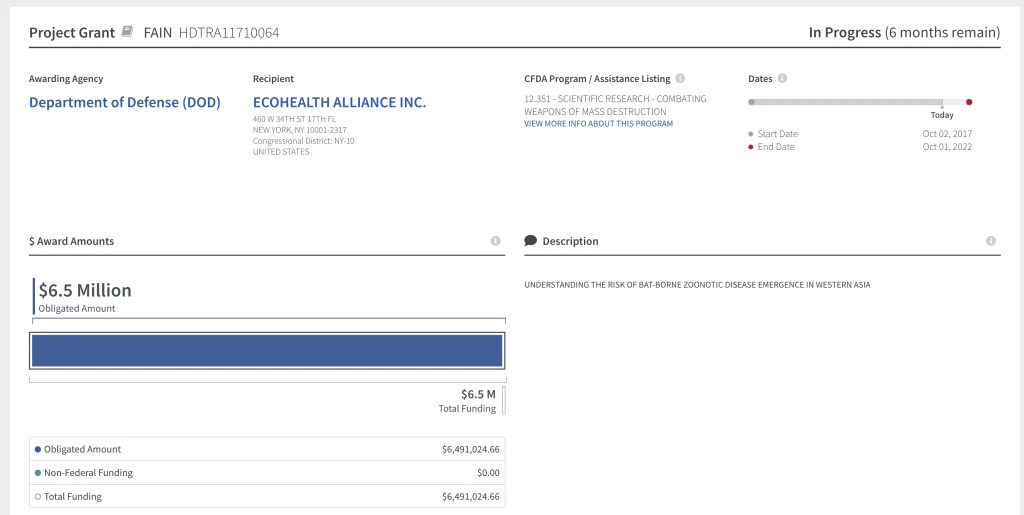This screenshot has width=1024, height=515.
Task: Click the FAIN HDTRA11710064 identifier
Action: coord(212,32)
